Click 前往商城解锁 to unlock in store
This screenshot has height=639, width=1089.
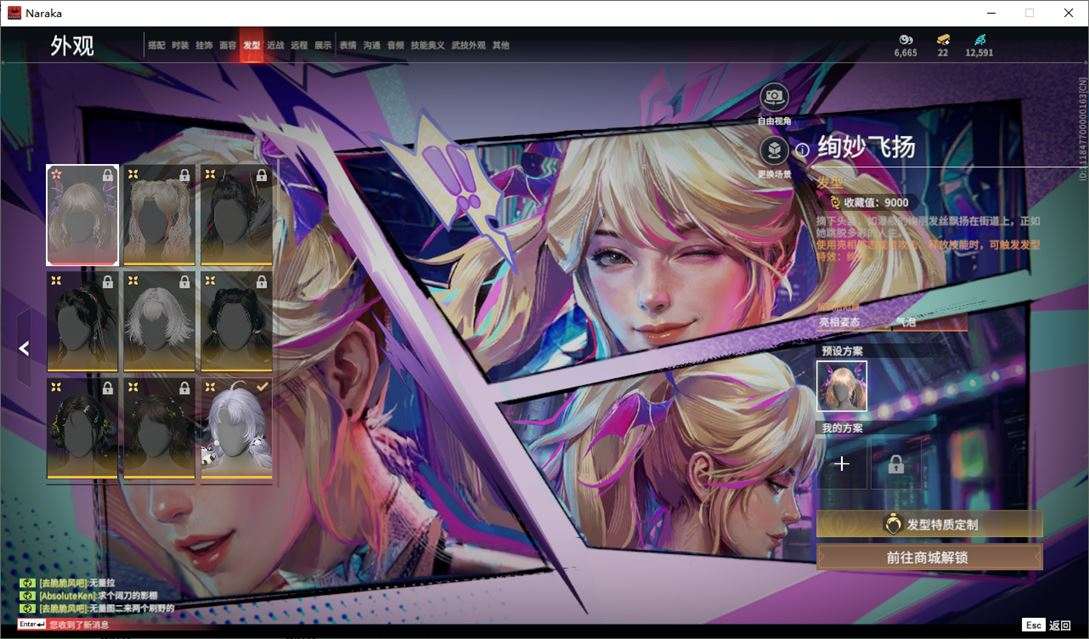(x=929, y=557)
